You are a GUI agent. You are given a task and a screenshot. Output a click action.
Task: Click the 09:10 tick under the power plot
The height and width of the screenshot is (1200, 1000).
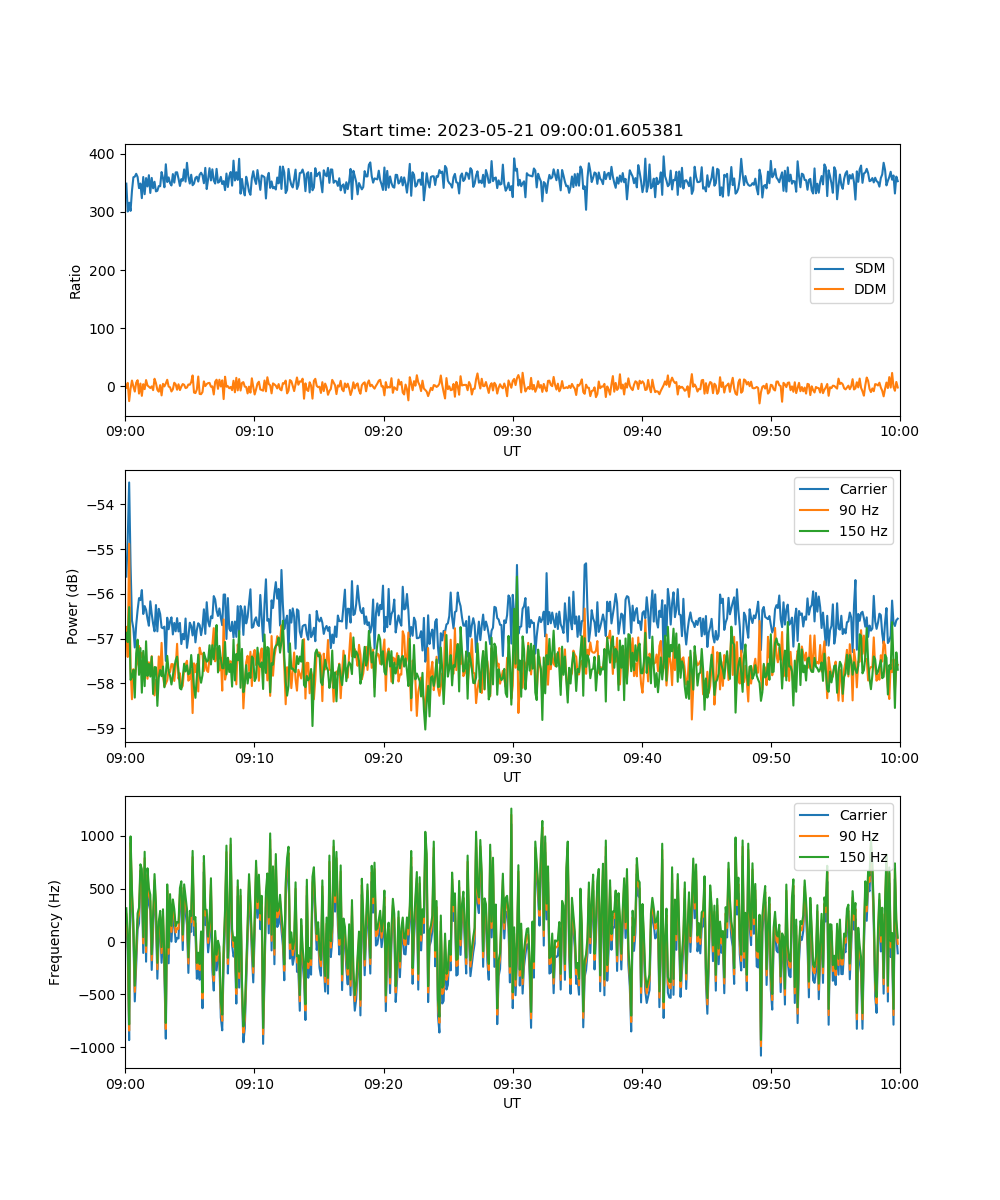pyautogui.click(x=254, y=757)
